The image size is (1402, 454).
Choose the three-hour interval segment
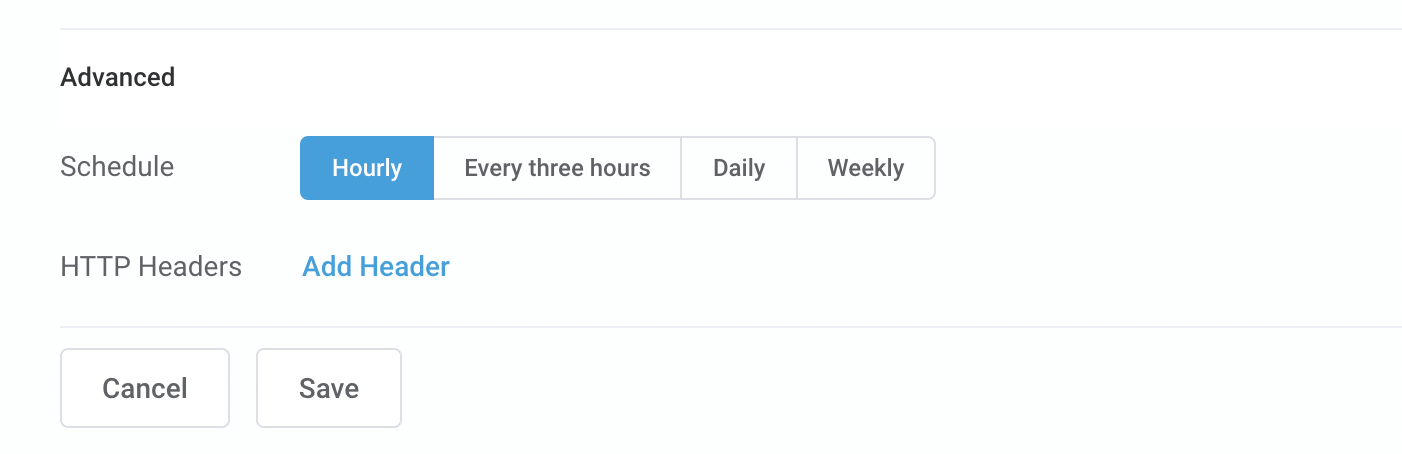[x=557, y=168]
